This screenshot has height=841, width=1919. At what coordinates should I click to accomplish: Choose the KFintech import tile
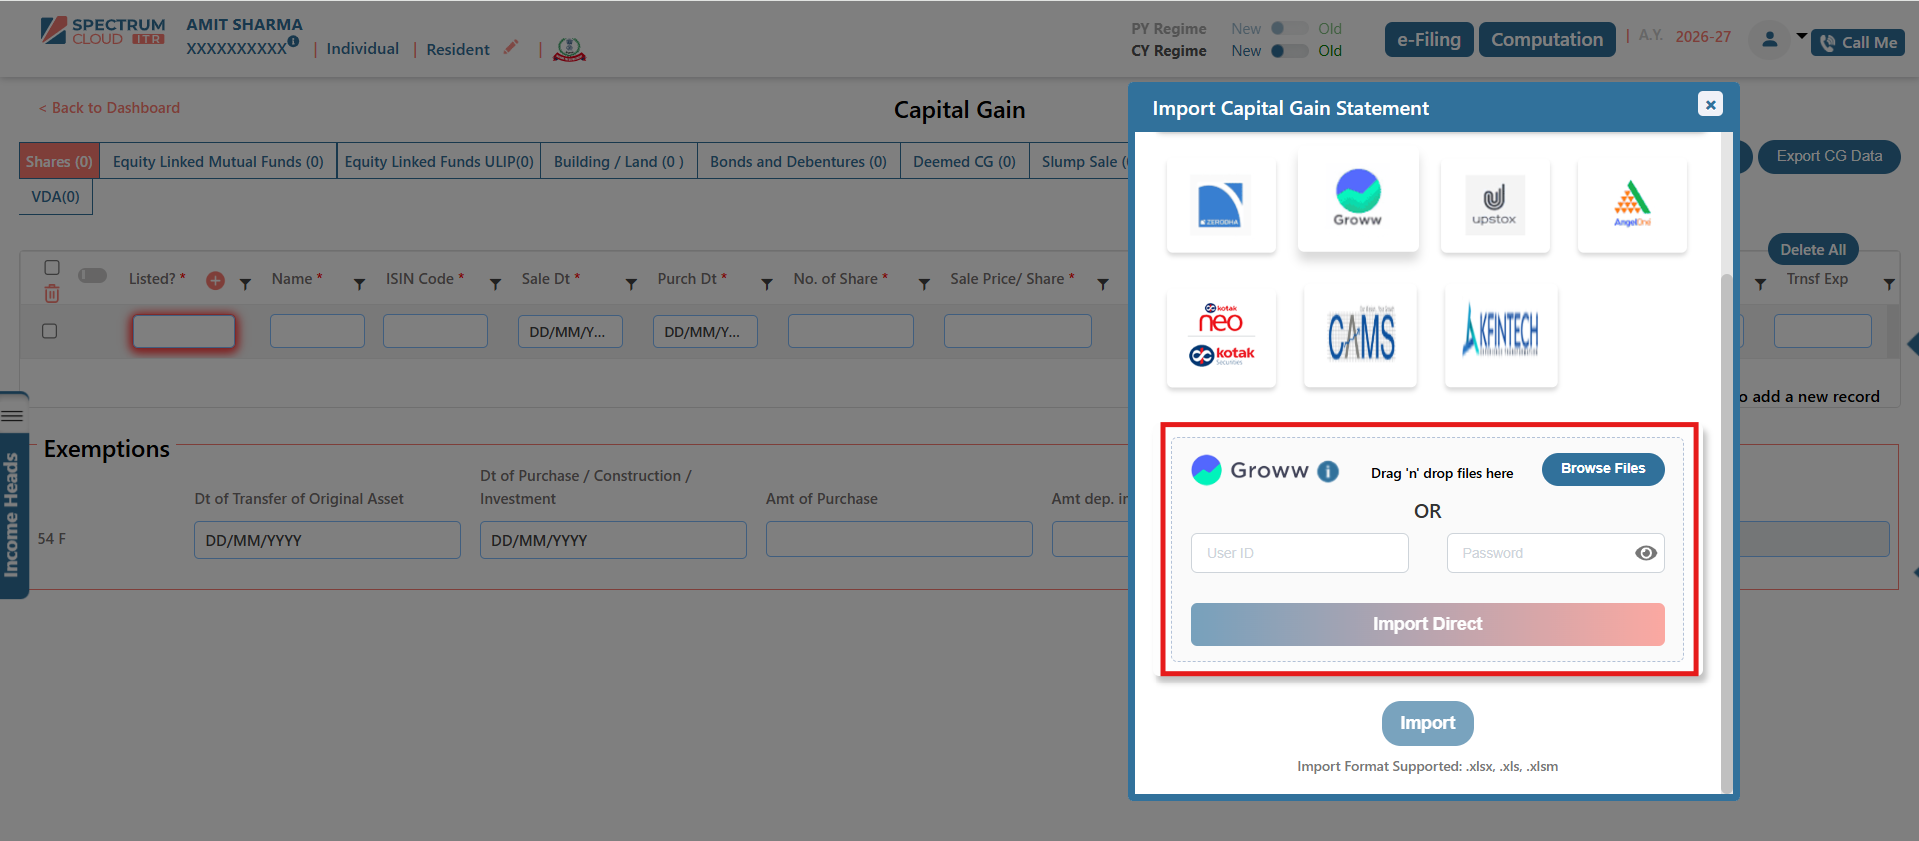point(1500,333)
